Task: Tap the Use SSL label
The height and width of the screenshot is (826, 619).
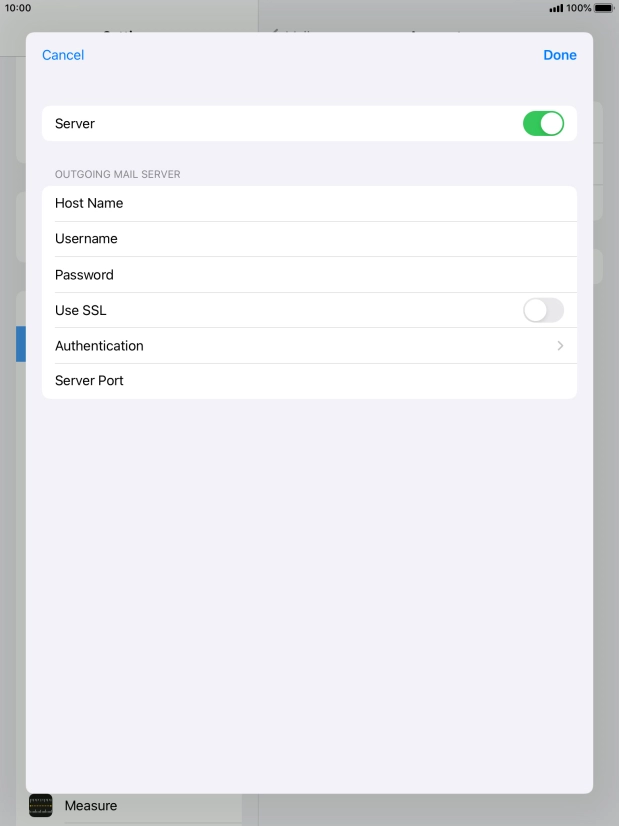Action: (81, 310)
